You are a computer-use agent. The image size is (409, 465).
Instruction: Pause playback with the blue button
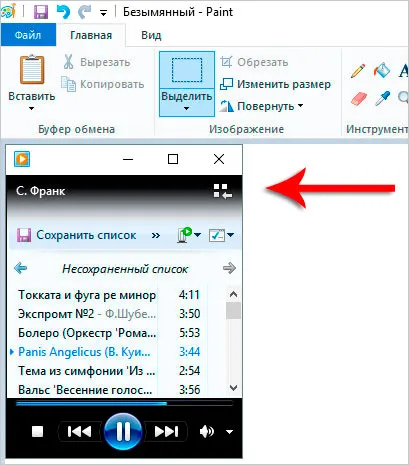point(123,432)
